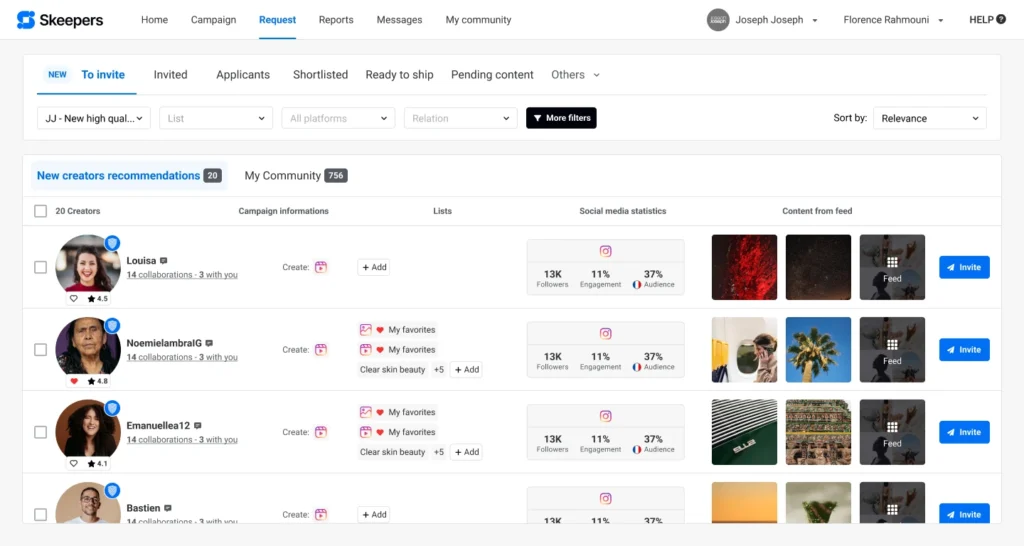Click the More filters button

561,118
